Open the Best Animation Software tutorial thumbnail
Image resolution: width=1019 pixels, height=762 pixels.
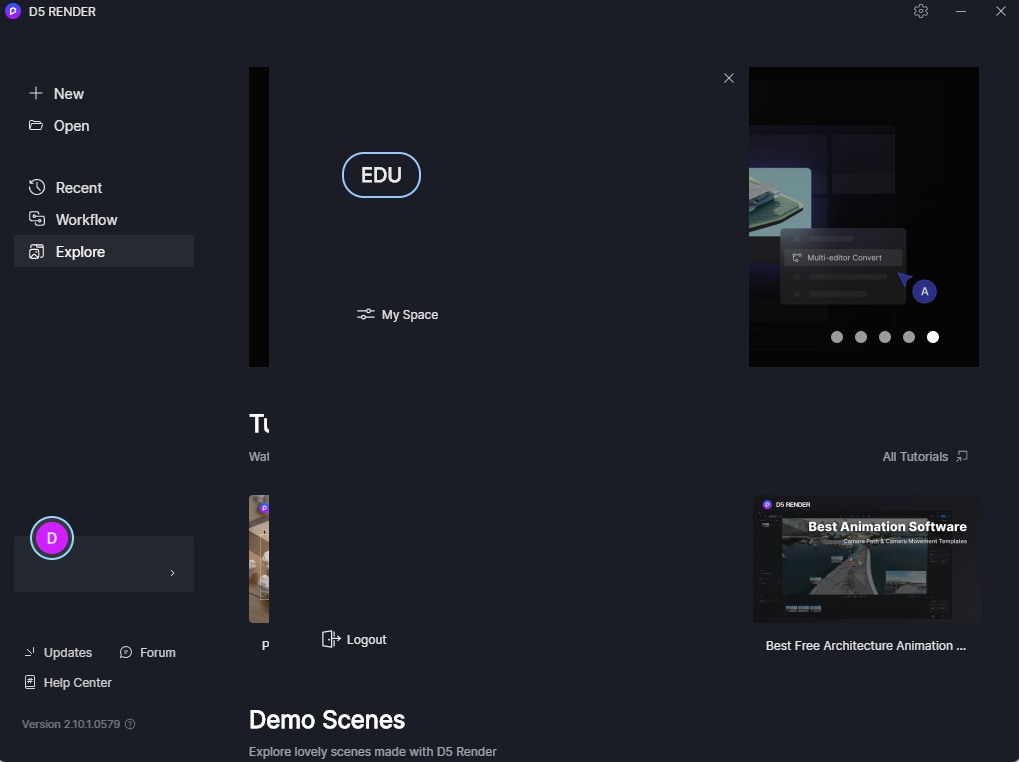coord(867,559)
